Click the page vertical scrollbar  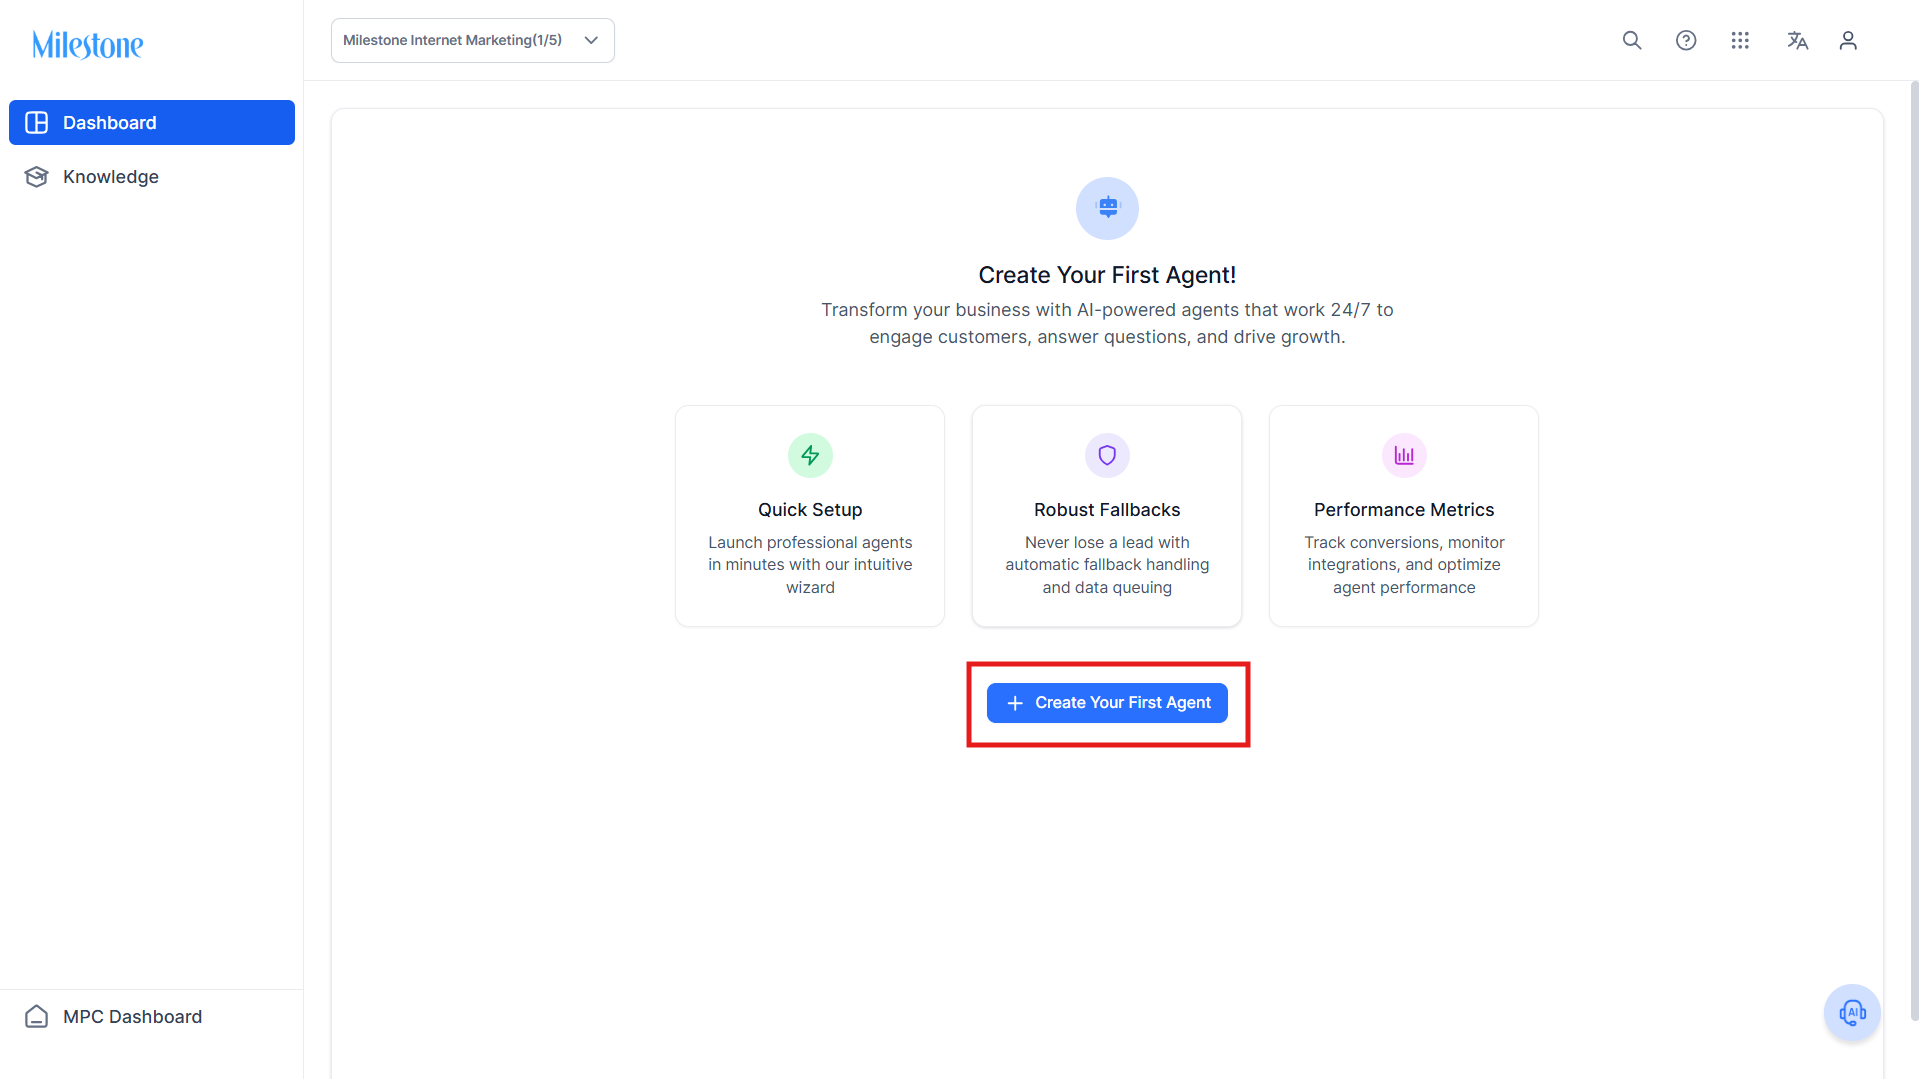[1914, 550]
